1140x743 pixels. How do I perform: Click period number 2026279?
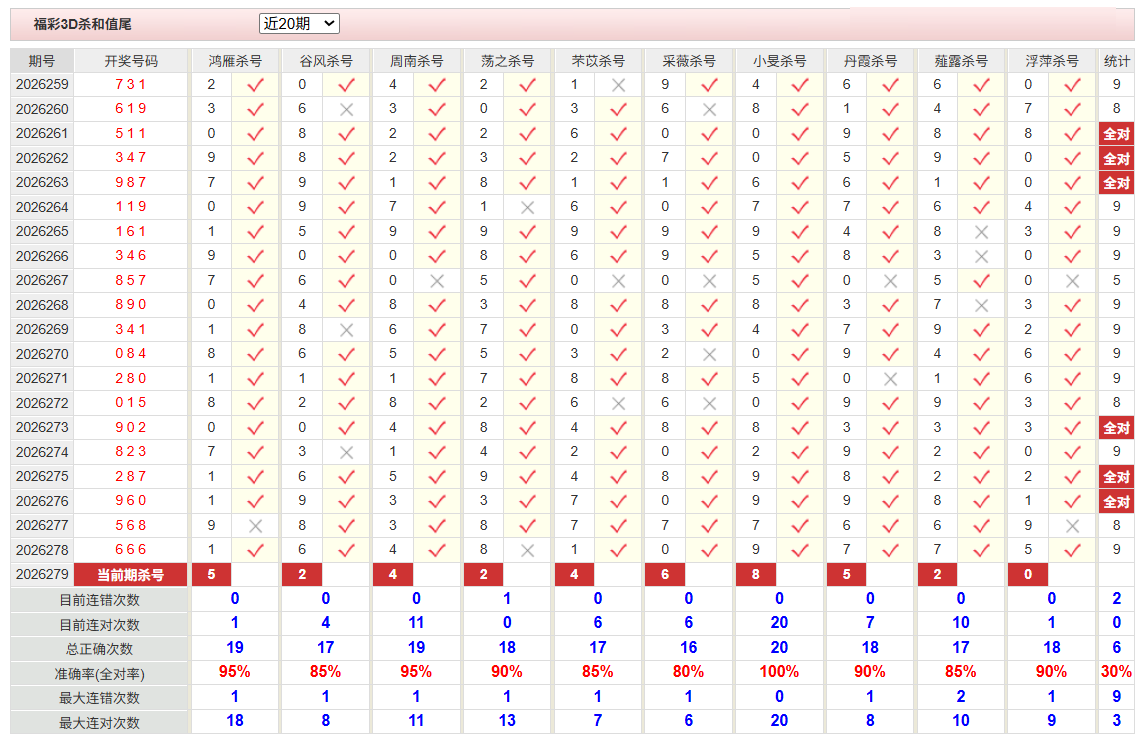tap(42, 574)
